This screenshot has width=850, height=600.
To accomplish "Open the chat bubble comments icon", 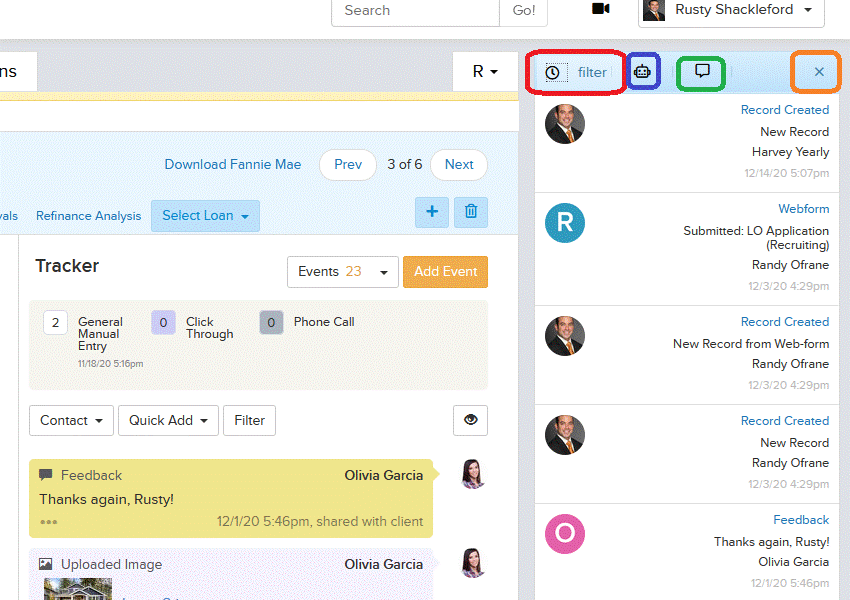I will [x=702, y=71].
